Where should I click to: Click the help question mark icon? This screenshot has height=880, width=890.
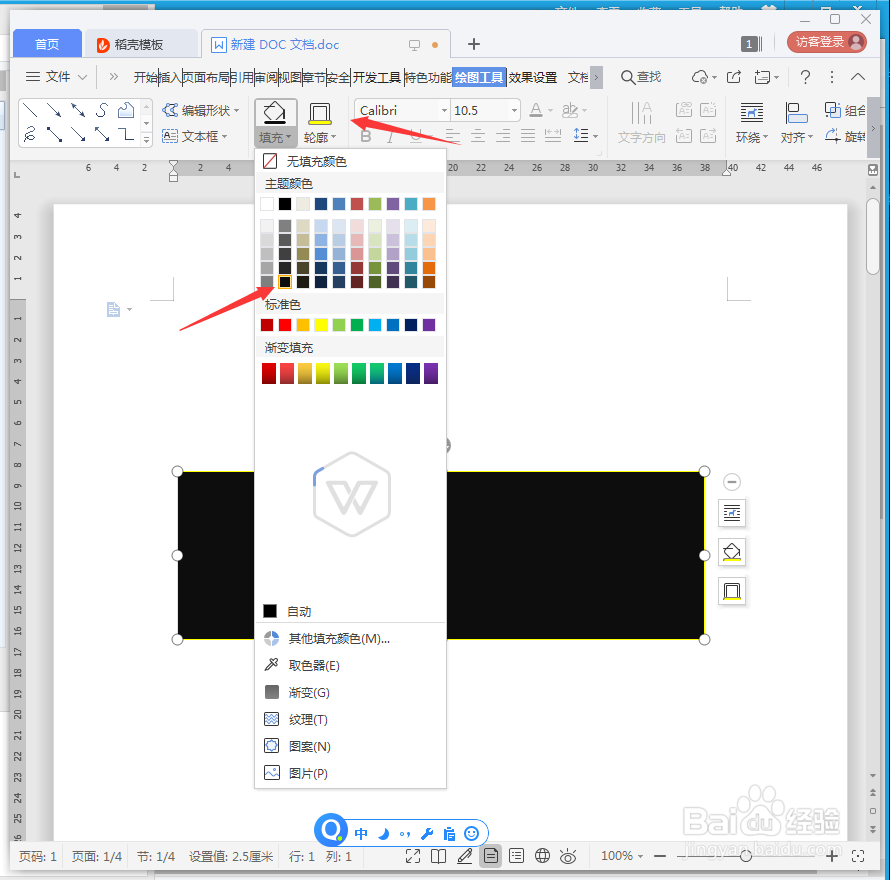point(805,77)
